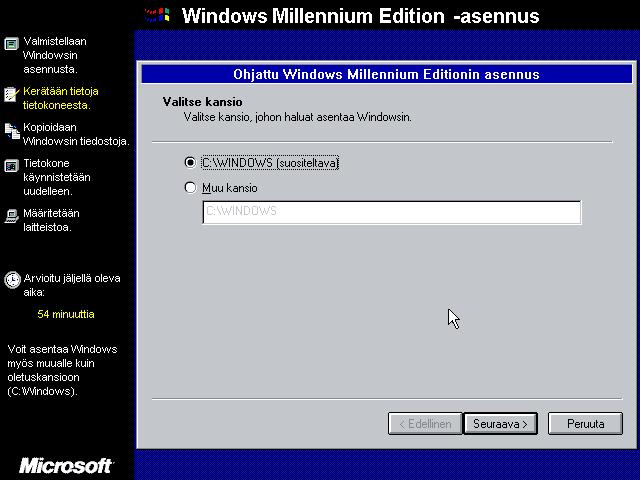The image size is (640, 480).
Task: Cancel setup with the Peruuta button
Action: click(585, 424)
